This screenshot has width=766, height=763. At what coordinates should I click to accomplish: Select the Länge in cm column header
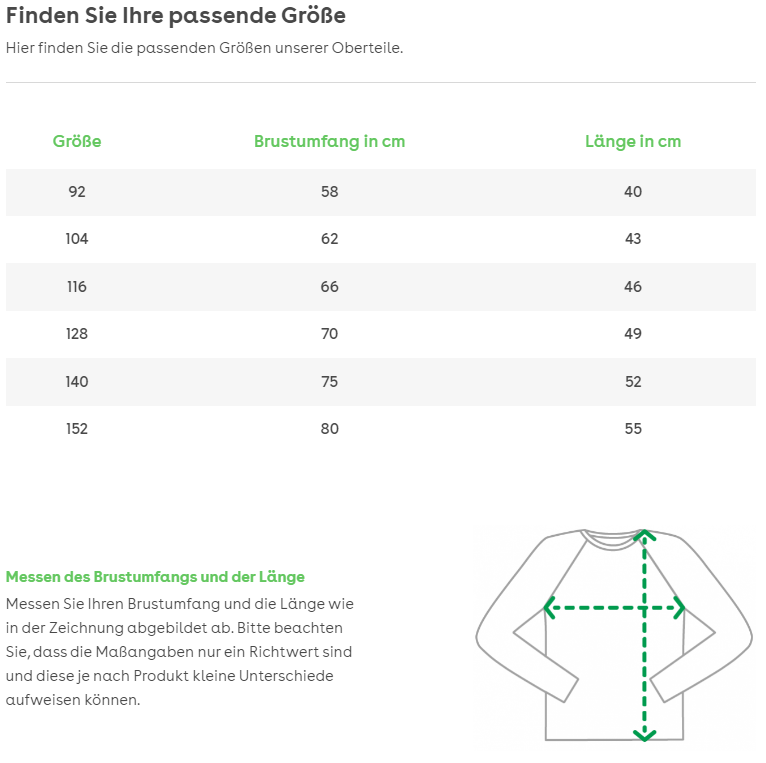632,141
